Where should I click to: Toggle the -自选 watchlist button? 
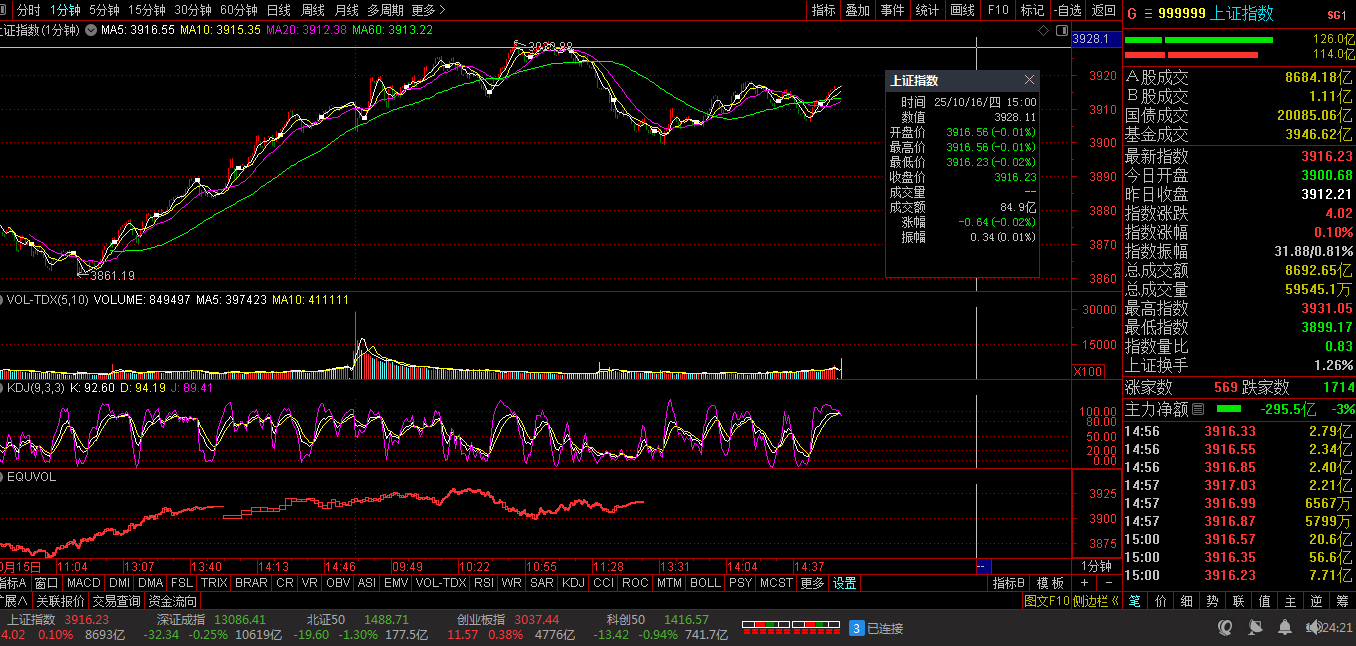[x=1068, y=10]
